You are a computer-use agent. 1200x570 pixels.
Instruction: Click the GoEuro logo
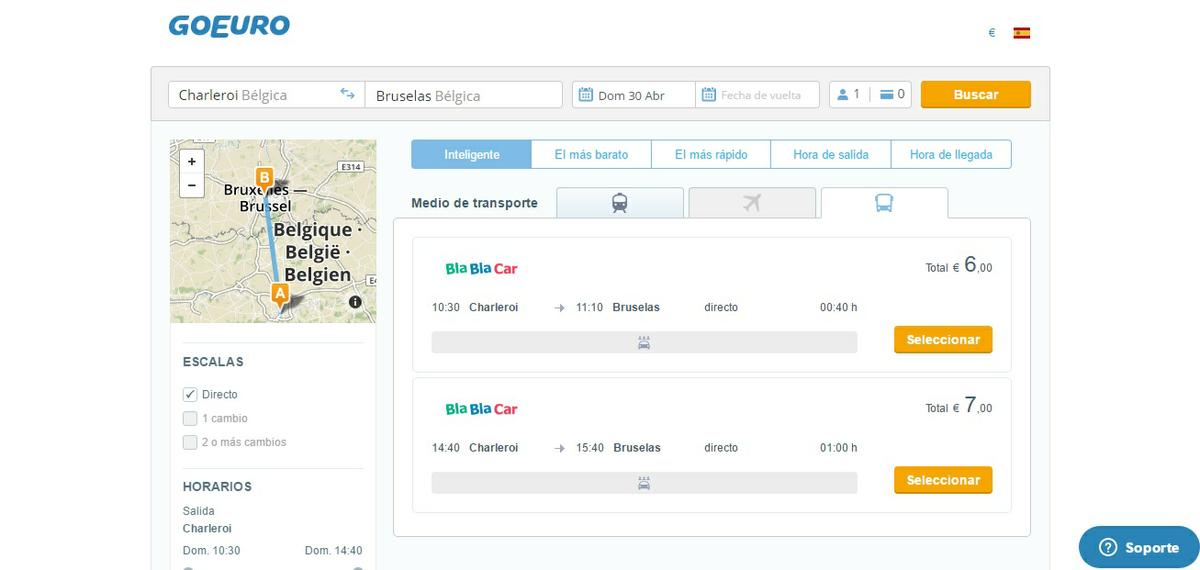tap(229, 27)
